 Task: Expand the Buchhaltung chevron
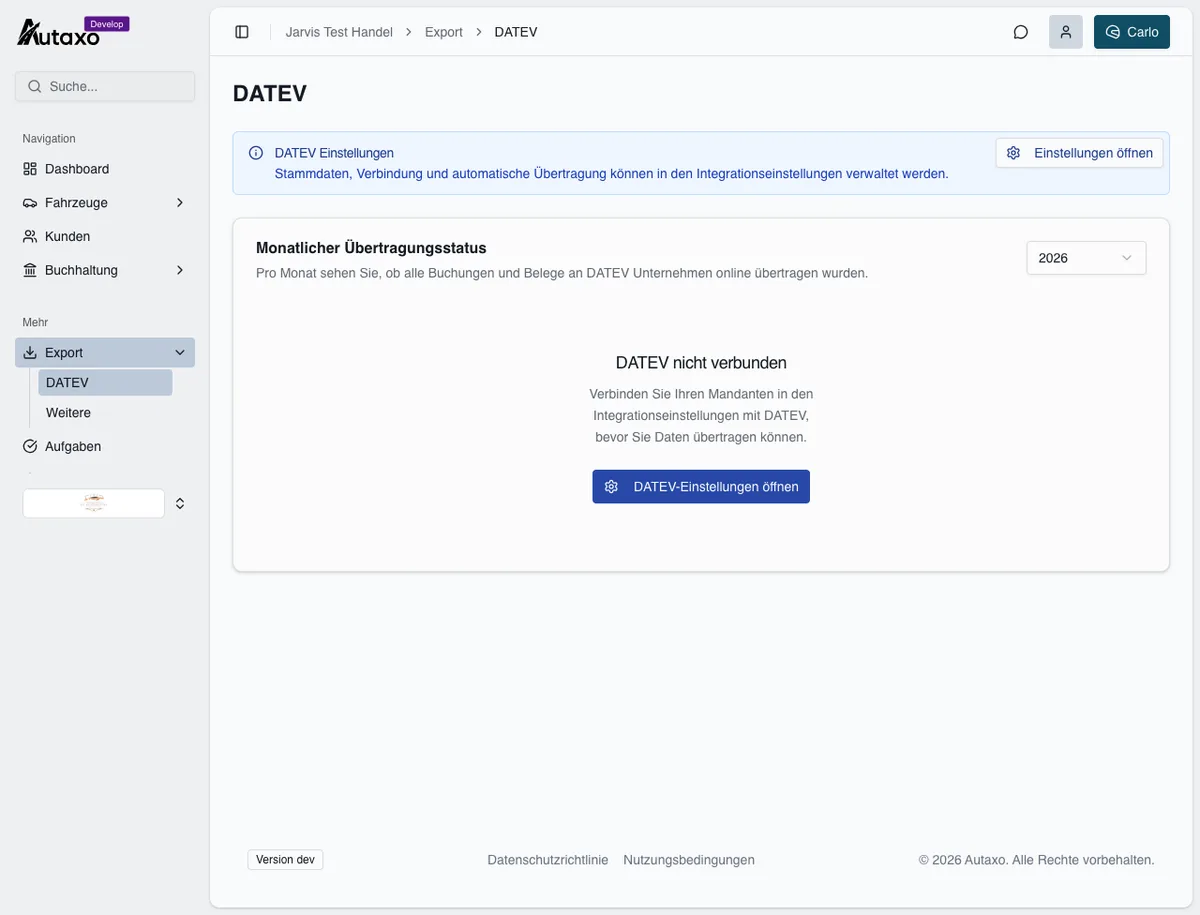point(180,270)
